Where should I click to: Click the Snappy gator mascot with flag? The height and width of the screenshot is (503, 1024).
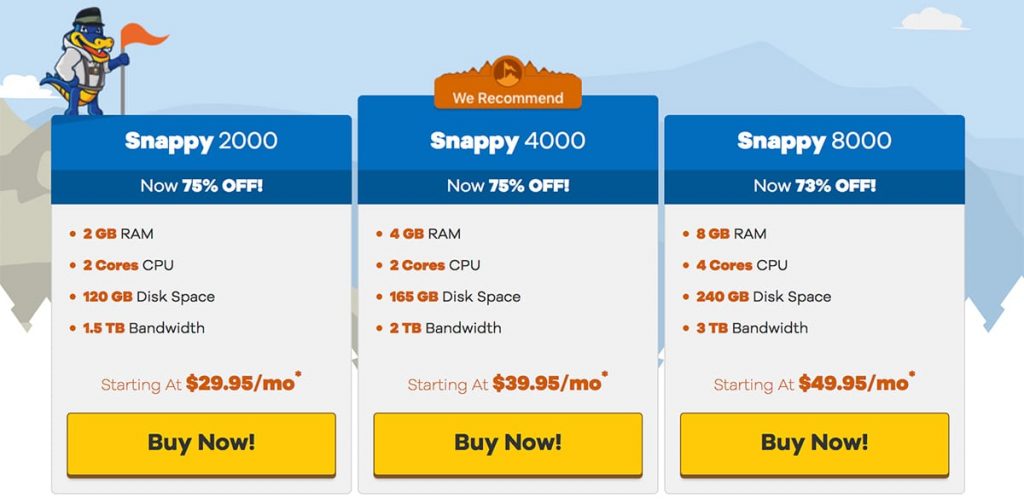tap(85, 62)
